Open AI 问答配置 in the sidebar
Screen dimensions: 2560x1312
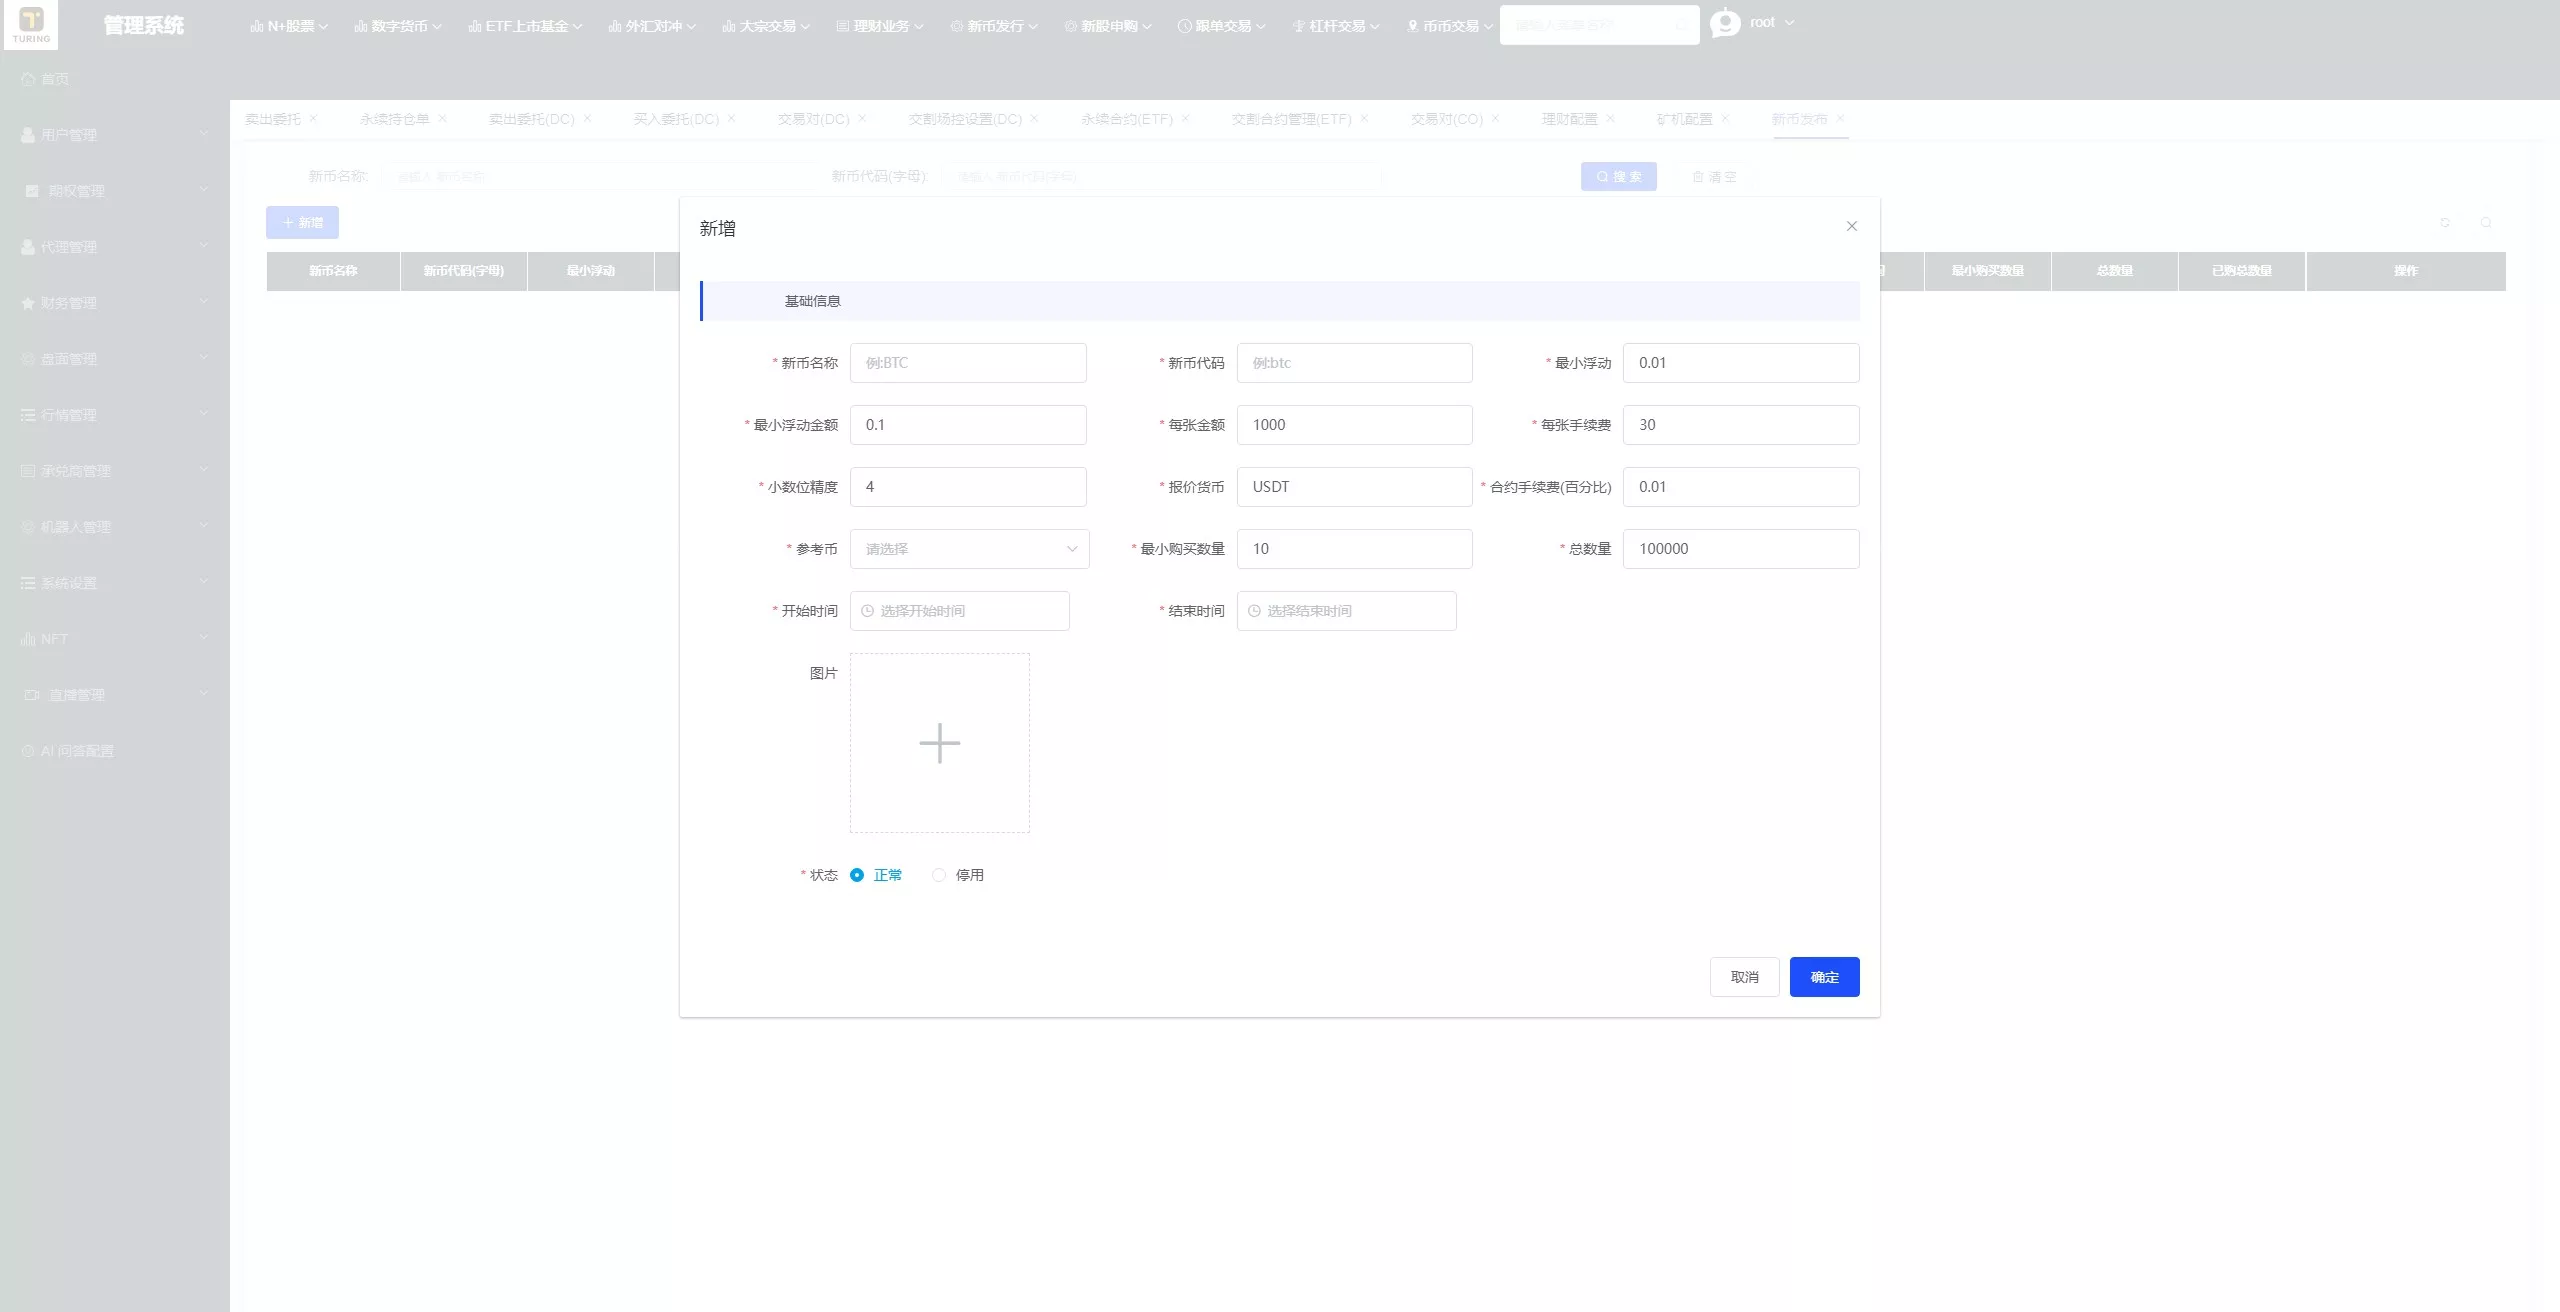coord(115,751)
